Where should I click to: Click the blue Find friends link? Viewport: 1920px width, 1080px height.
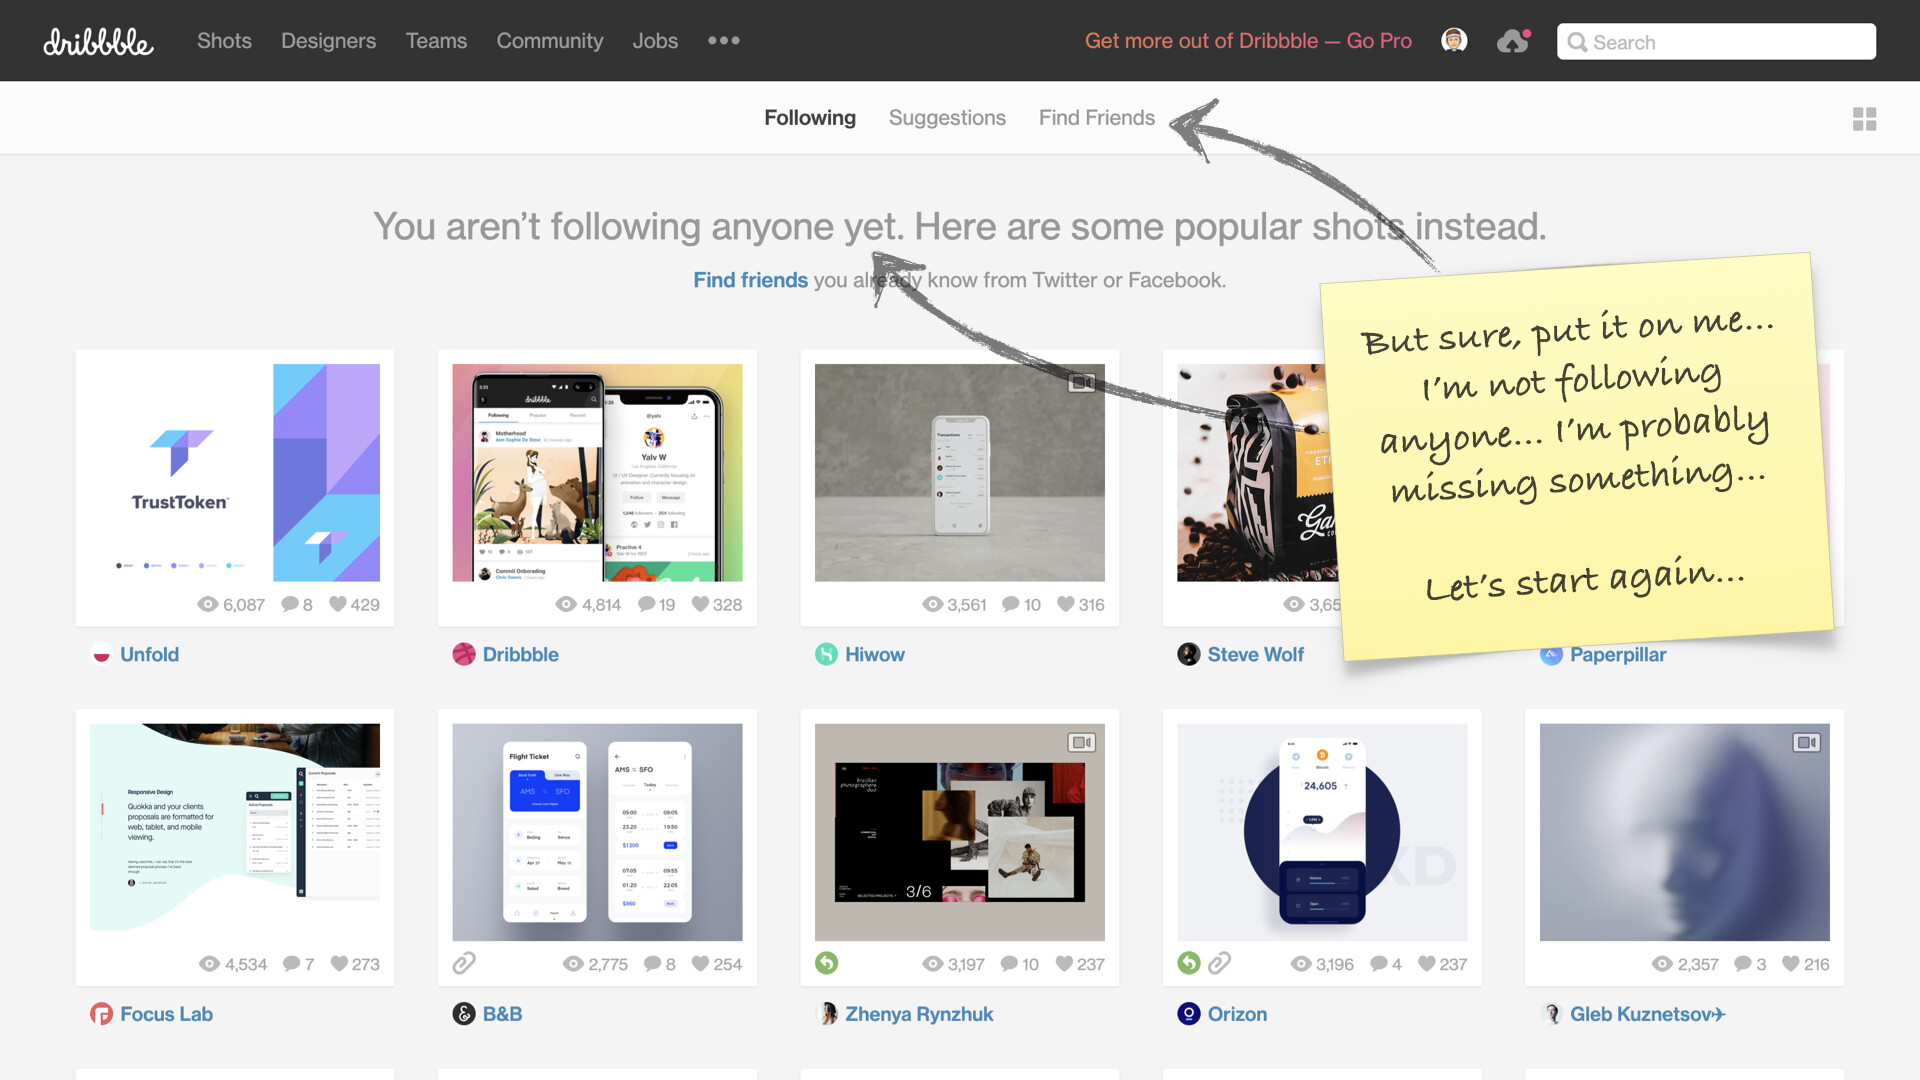(x=750, y=280)
